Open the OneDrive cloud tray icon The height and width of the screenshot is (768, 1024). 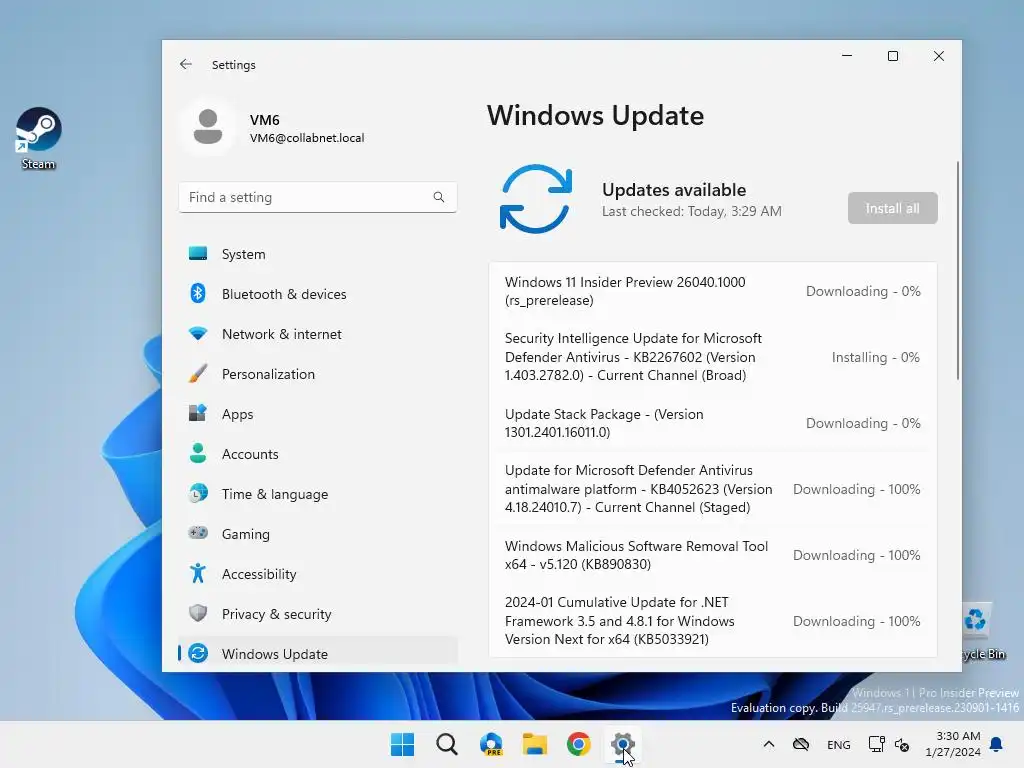[801, 744]
